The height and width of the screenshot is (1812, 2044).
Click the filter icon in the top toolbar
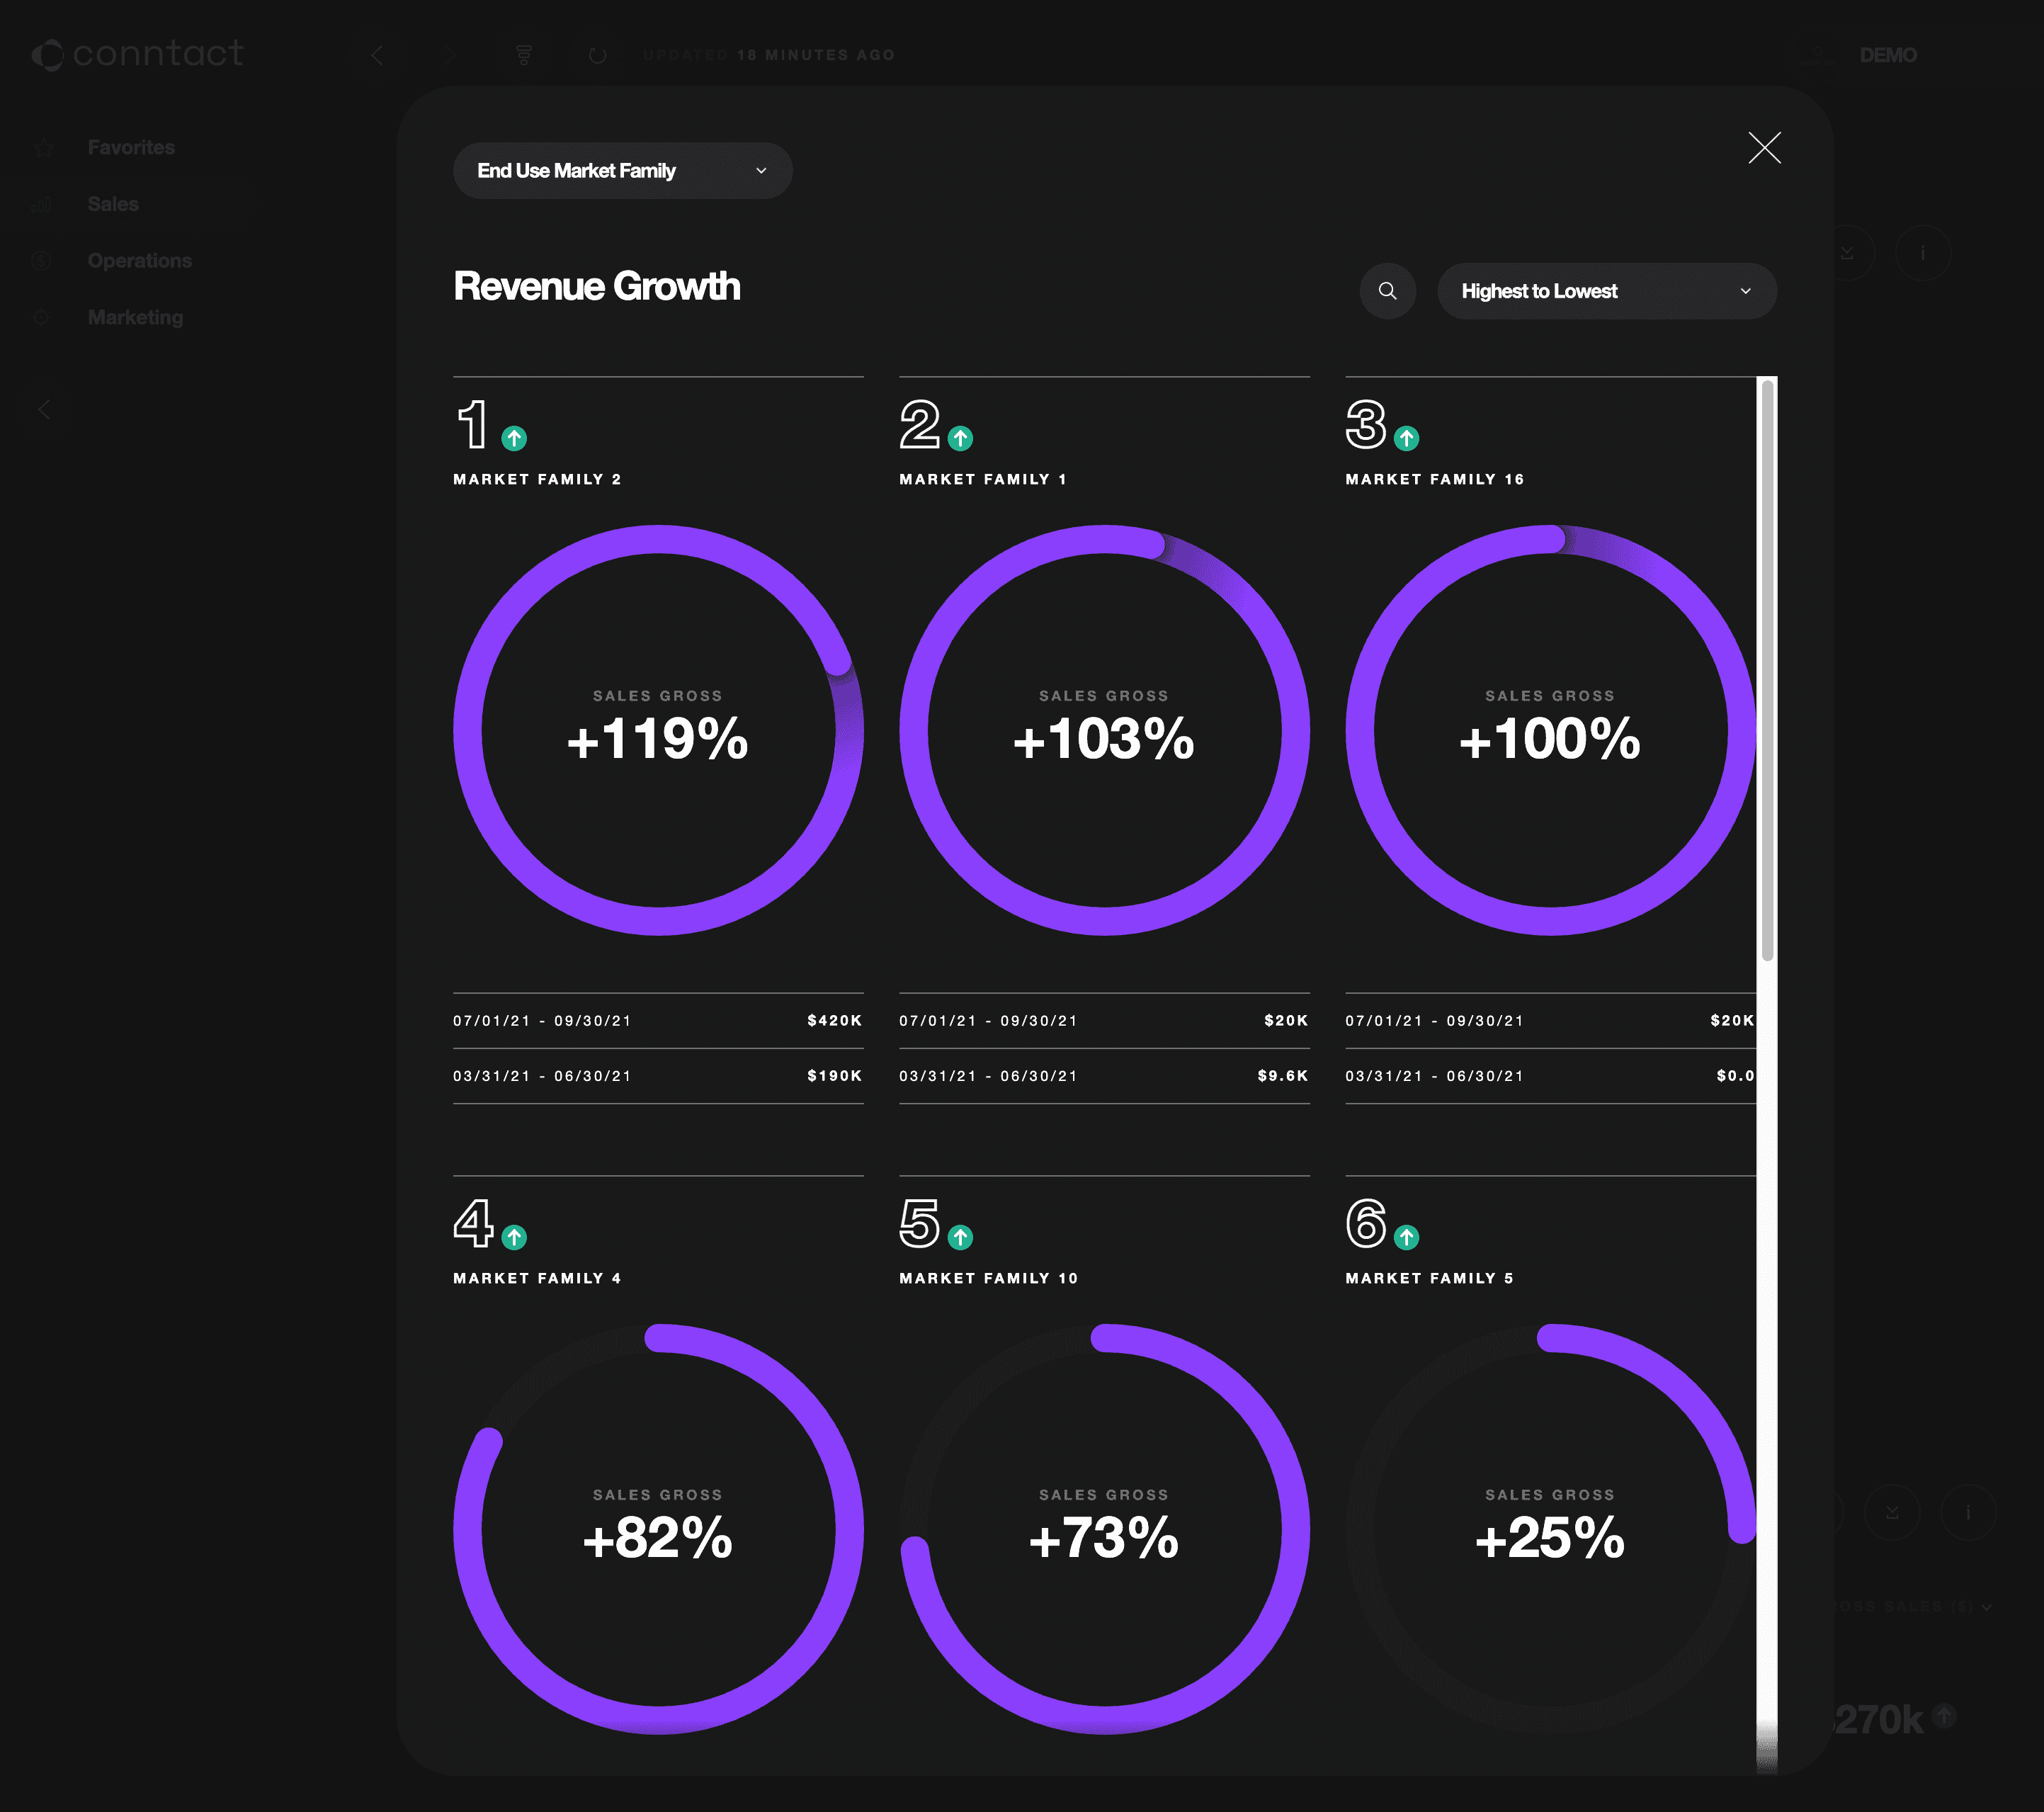click(x=526, y=52)
